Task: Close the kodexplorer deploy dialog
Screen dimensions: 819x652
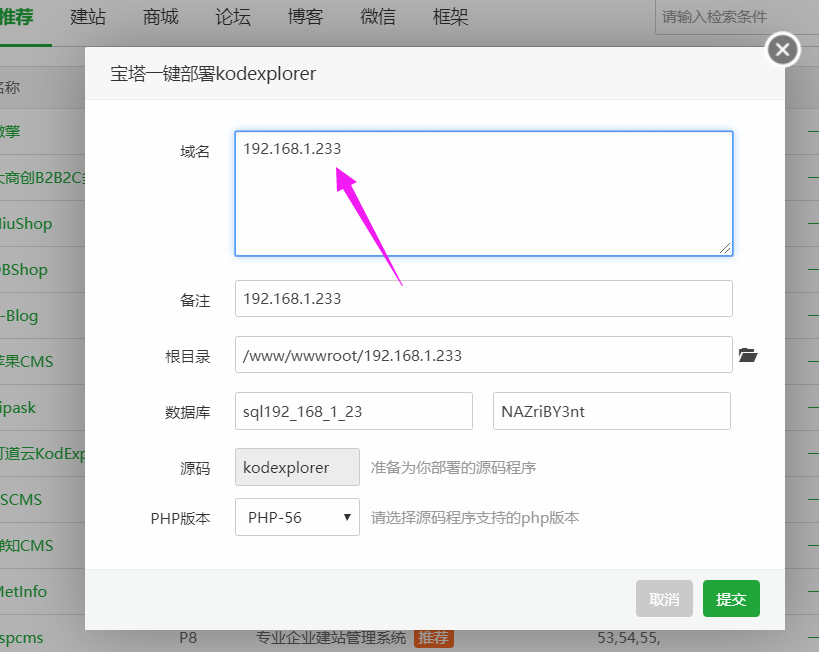Action: [782, 50]
